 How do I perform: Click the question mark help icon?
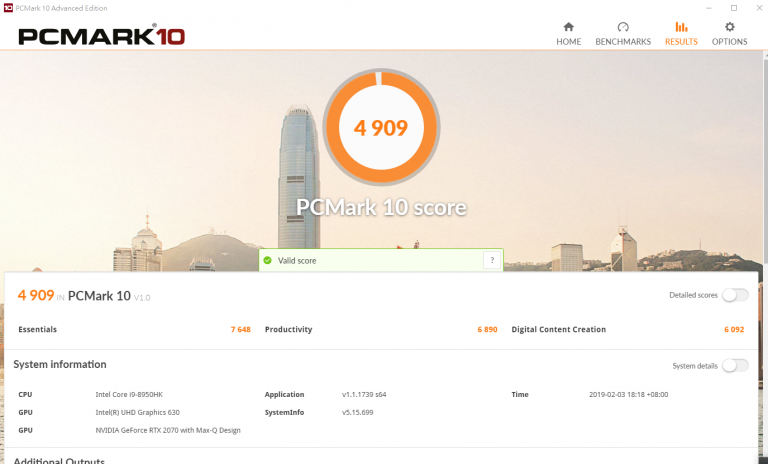pyautogui.click(x=492, y=260)
